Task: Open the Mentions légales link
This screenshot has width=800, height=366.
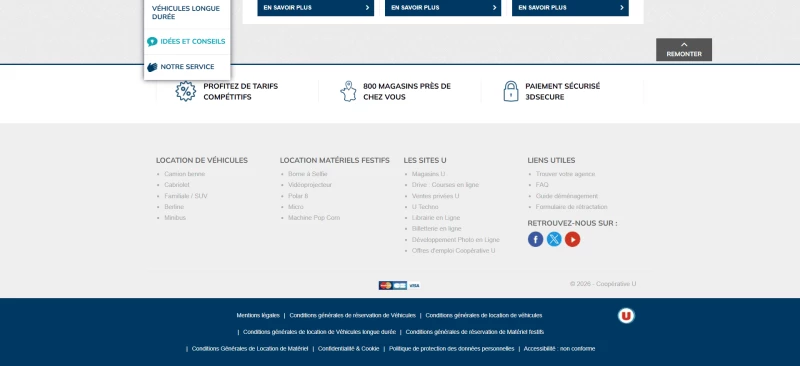Action: coord(258,315)
